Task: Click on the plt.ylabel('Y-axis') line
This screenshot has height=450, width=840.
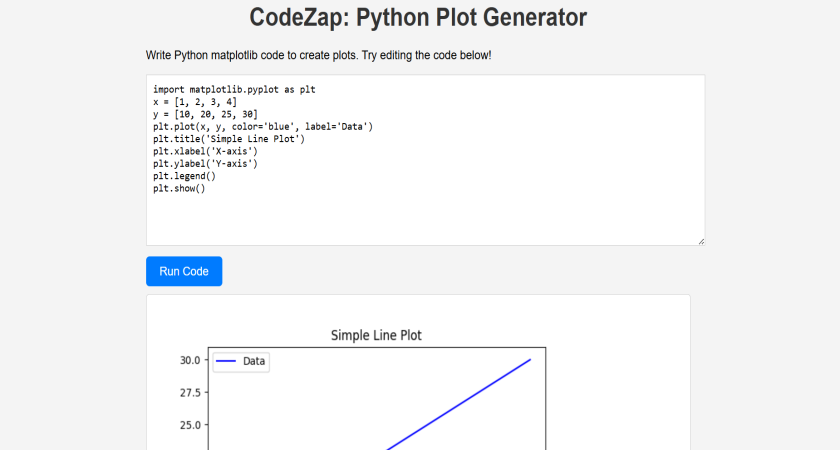Action: pyautogui.click(x=205, y=163)
